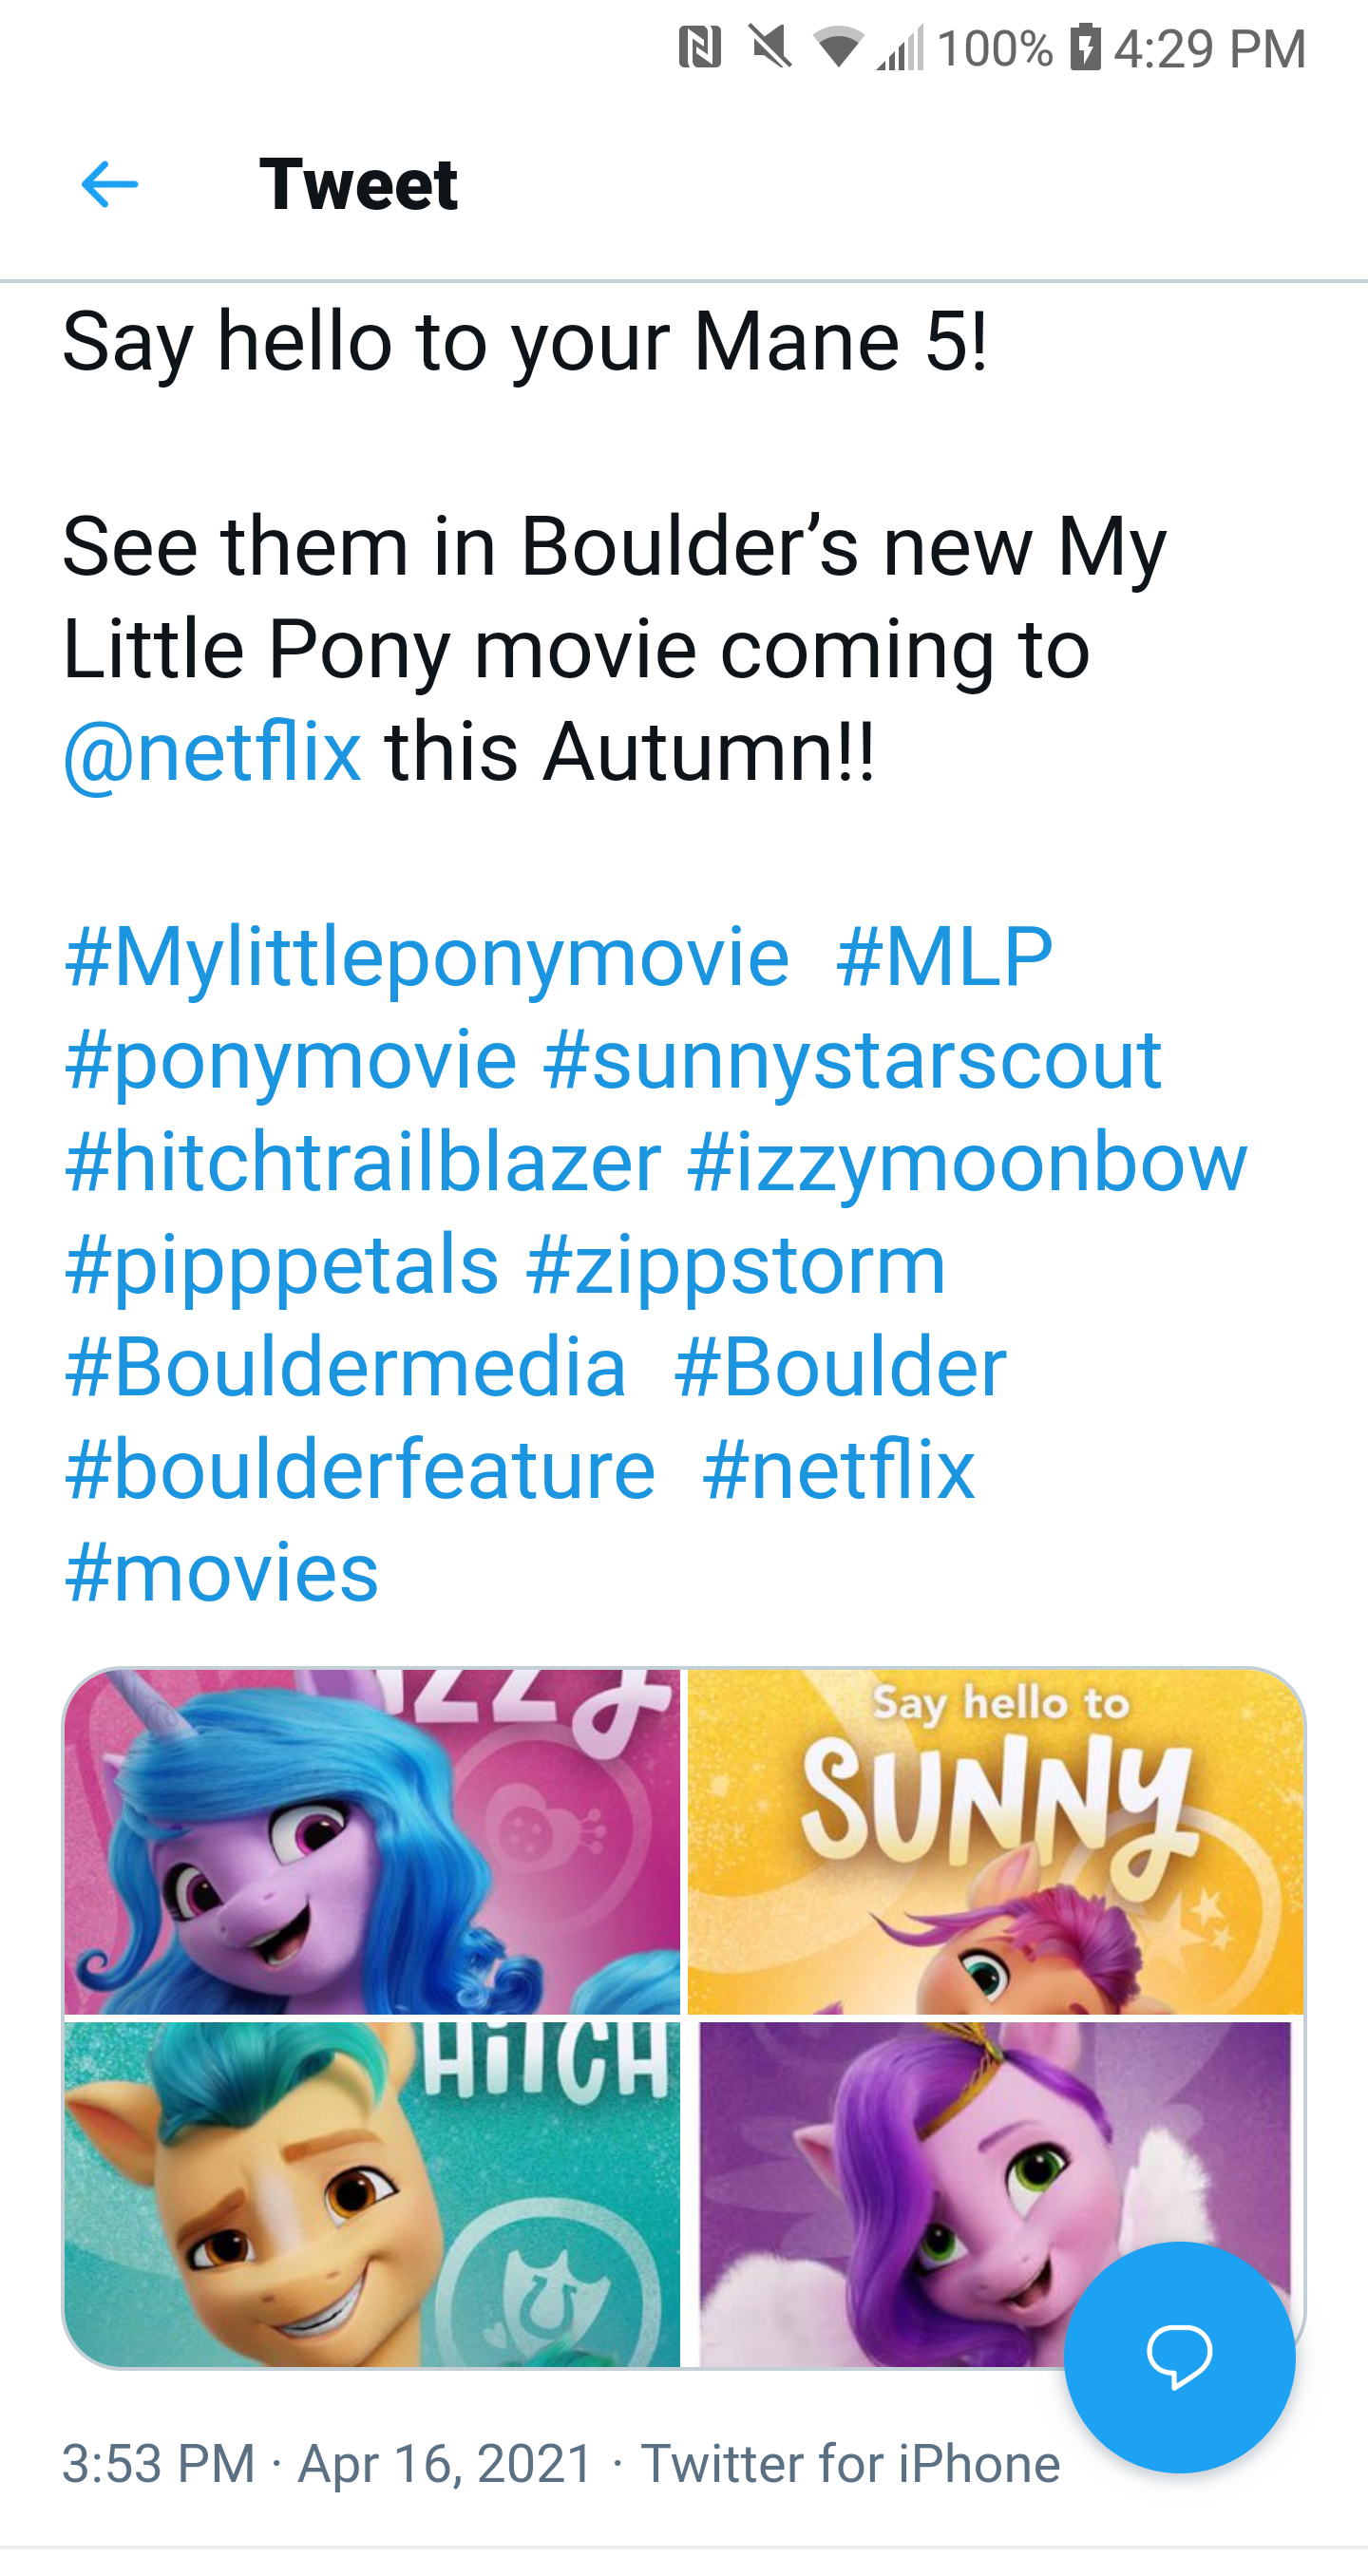Screen dimensions: 1368x2576
Task: Open the @netflix mention link
Action: (x=212, y=751)
